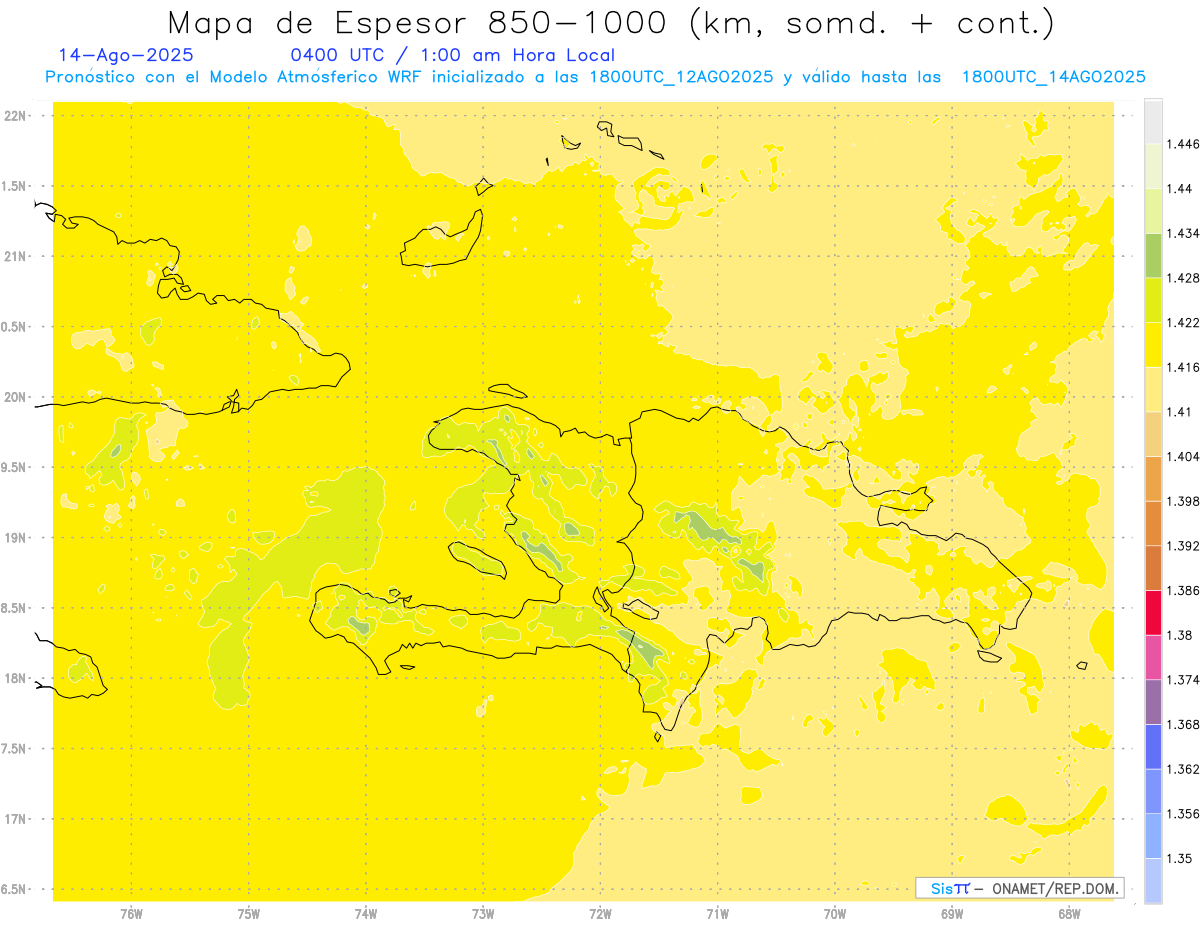Click the '68W' longitude label
Screen dimensions: 1200x927
[1069, 913]
